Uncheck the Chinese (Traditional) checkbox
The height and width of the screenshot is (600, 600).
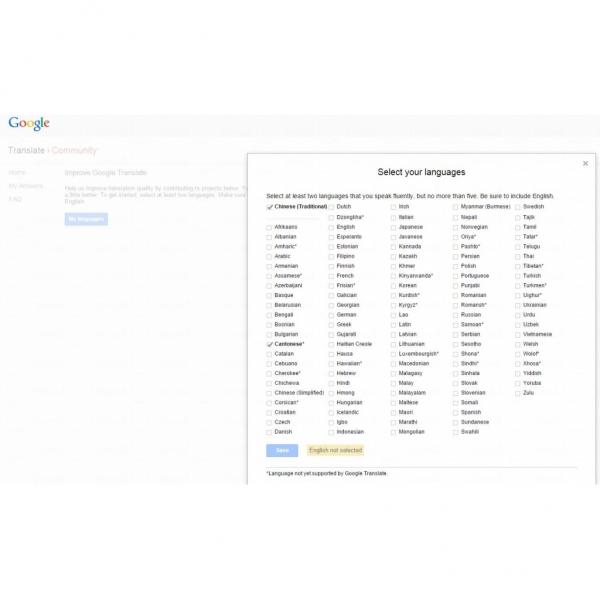pos(269,207)
